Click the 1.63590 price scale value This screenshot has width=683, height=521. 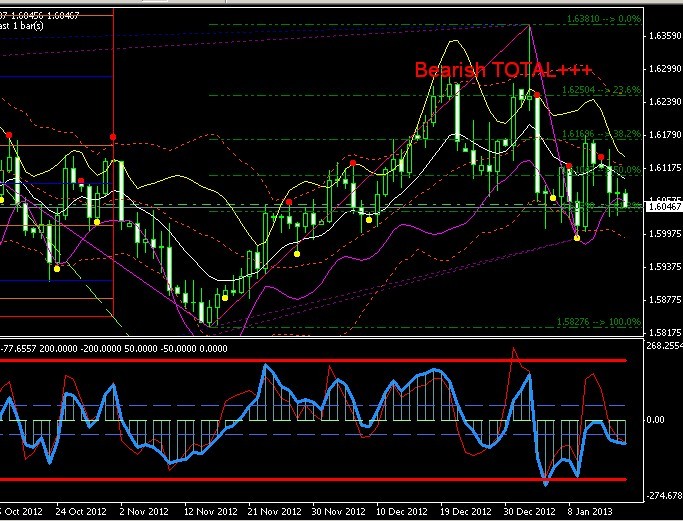665,35
